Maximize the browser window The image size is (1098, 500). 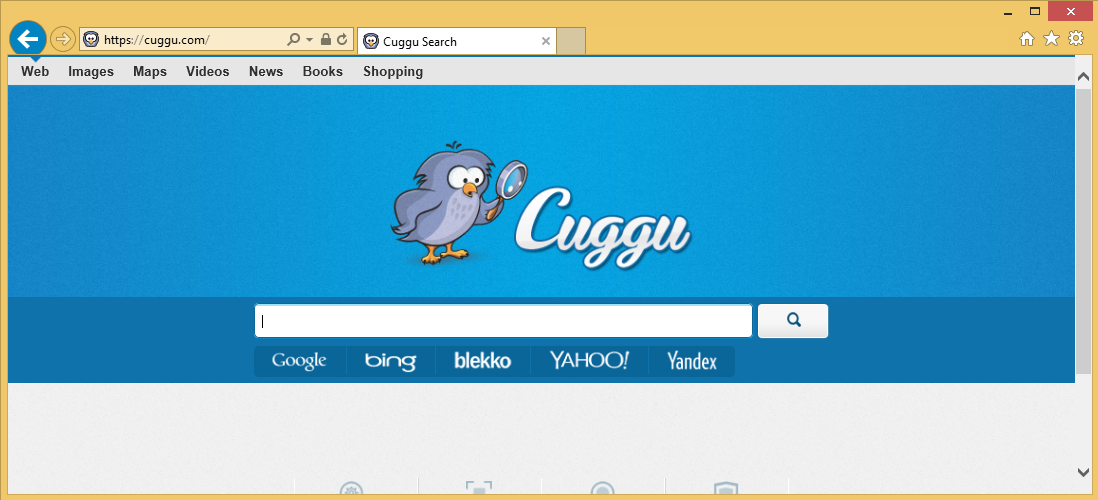pyautogui.click(x=1034, y=11)
